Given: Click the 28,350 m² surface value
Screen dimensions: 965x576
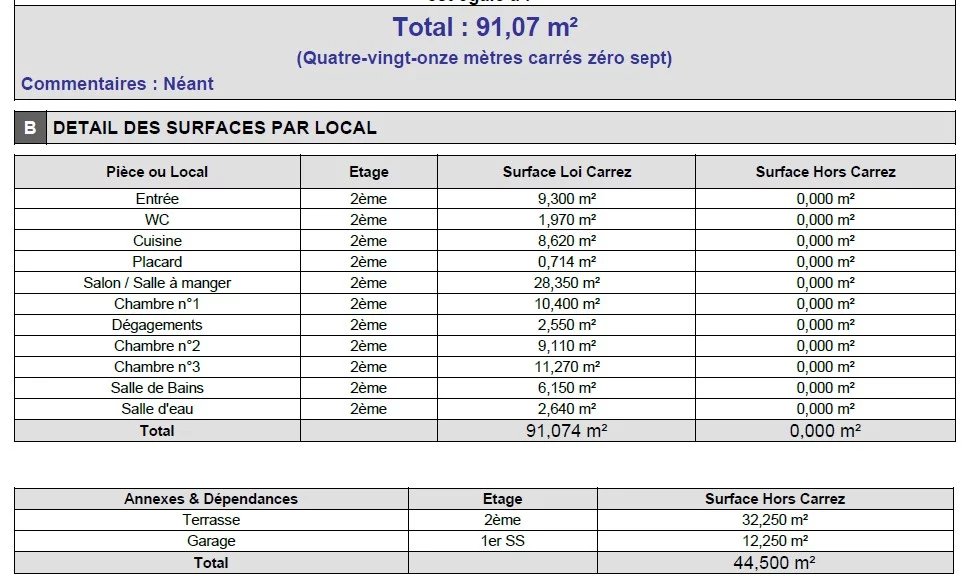Looking at the screenshot, I should (566, 283).
